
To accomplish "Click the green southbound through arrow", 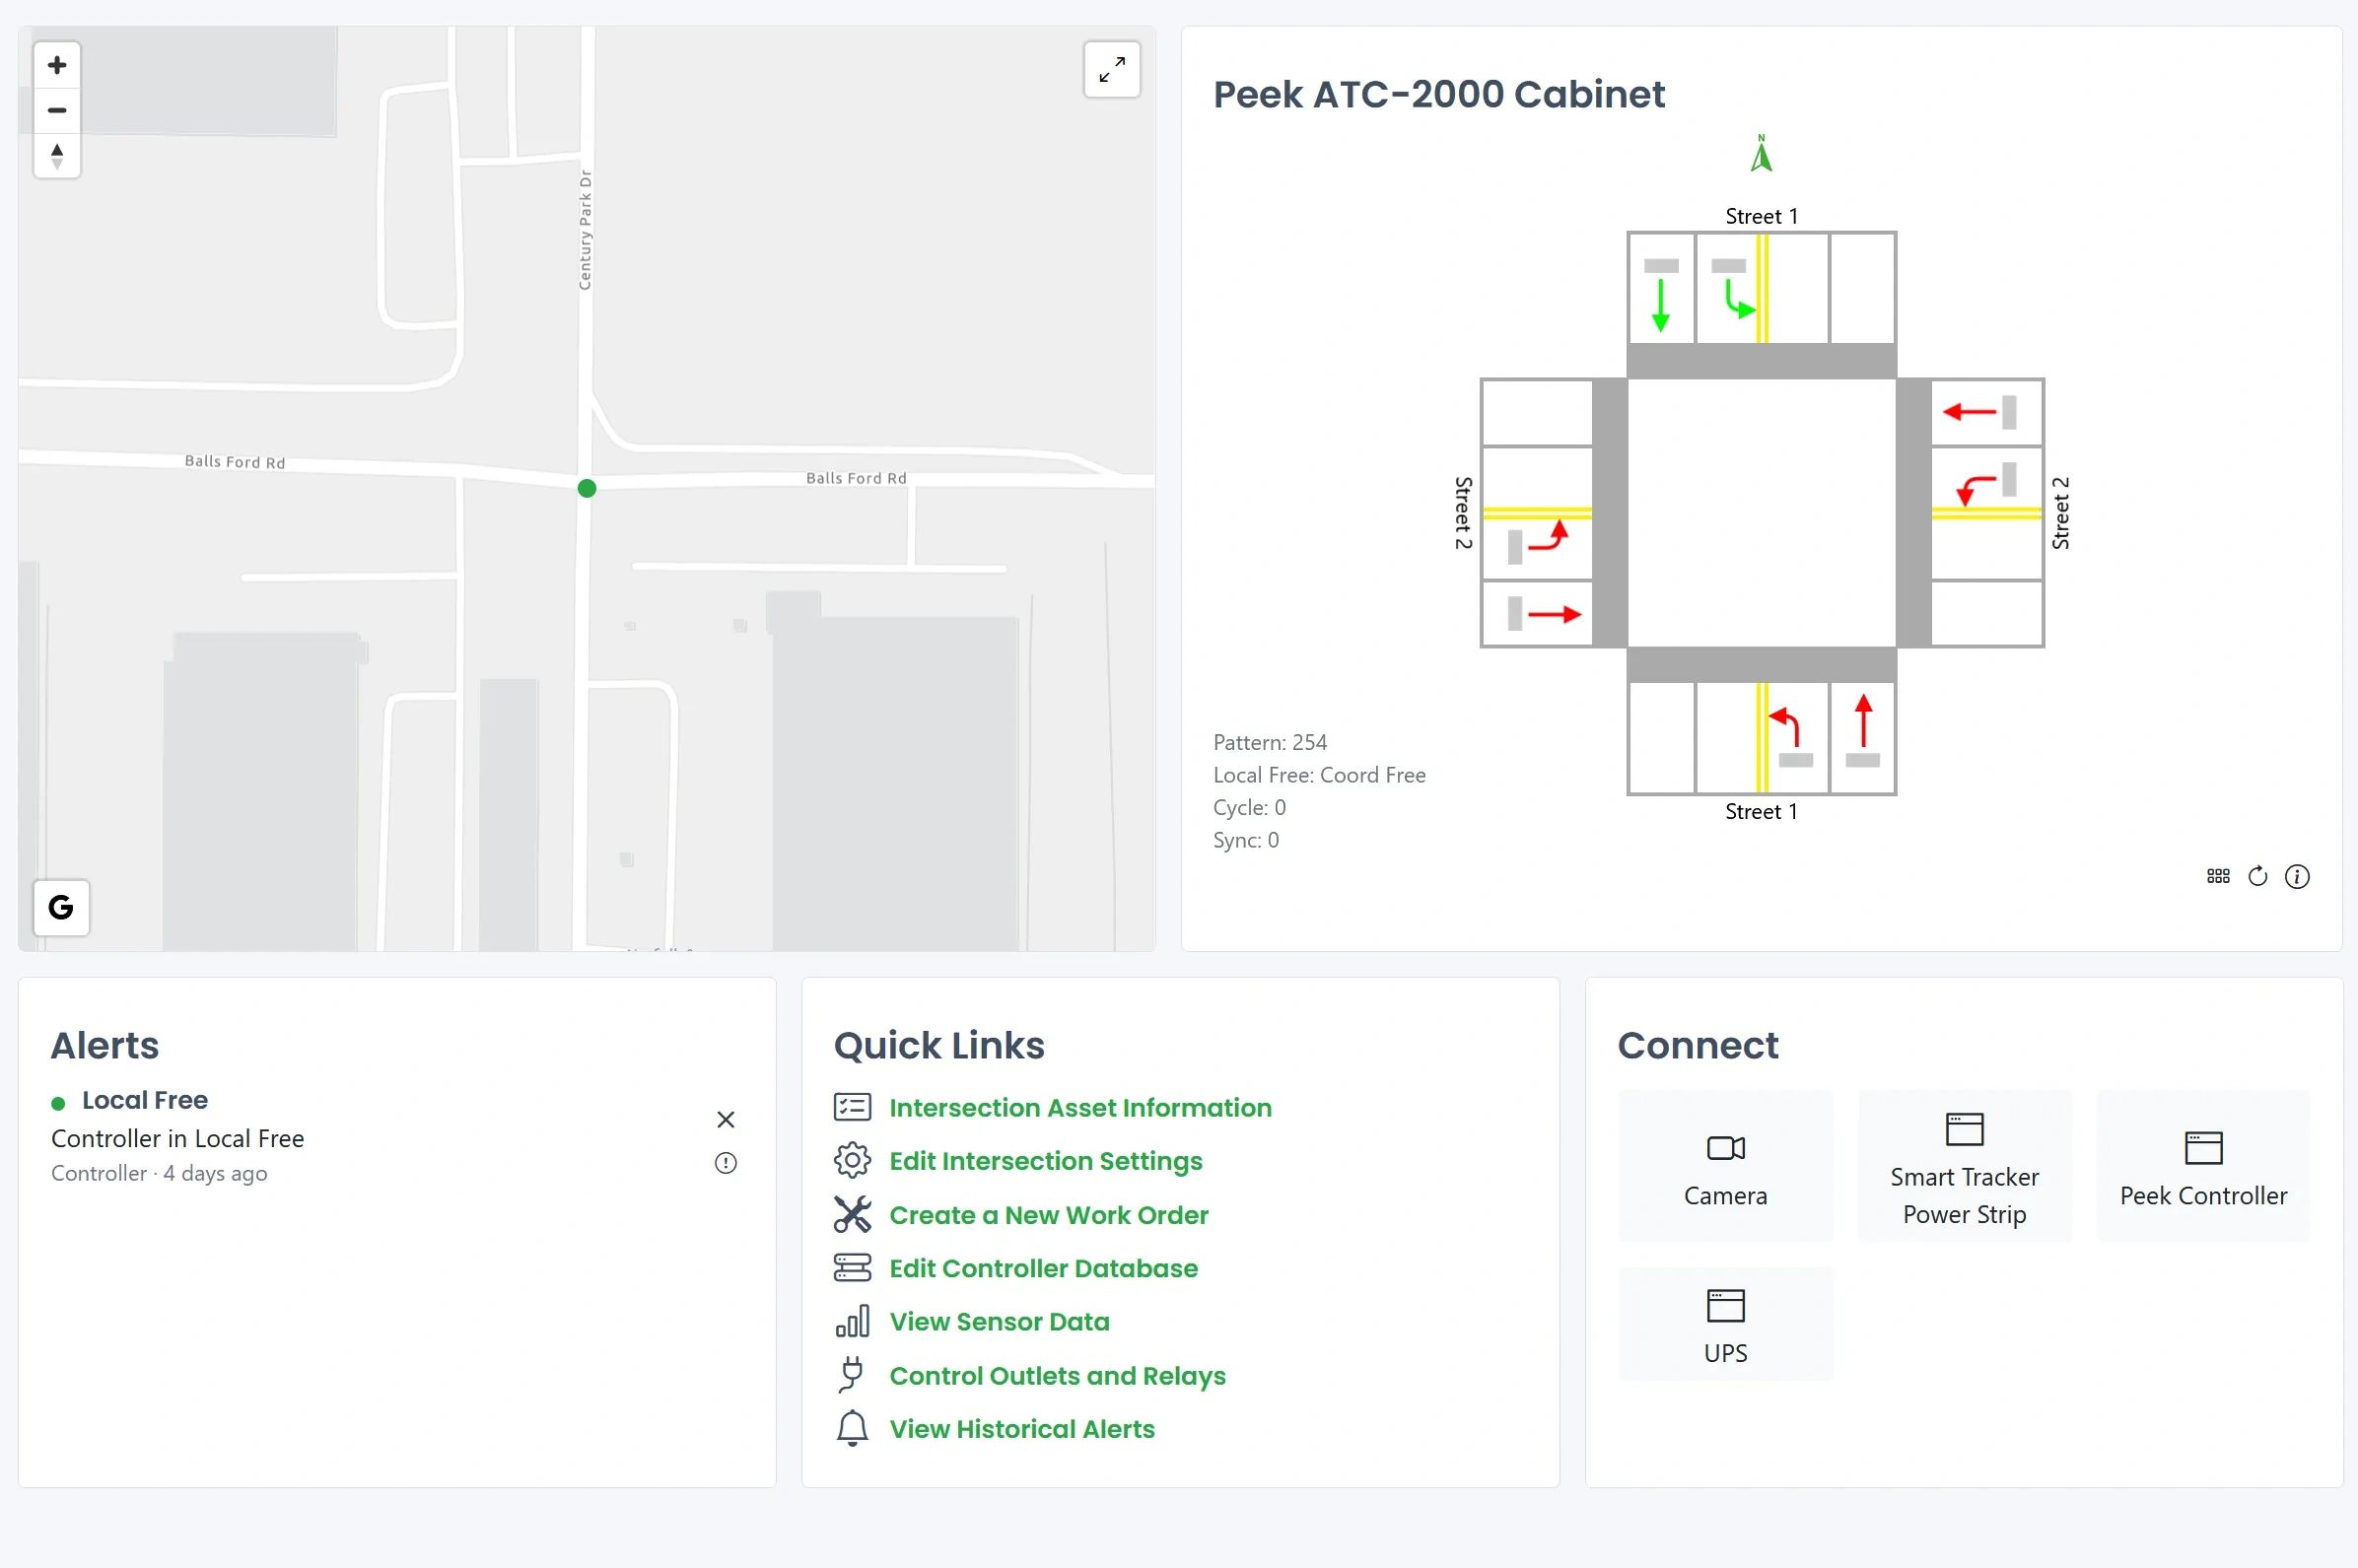I will tap(1660, 305).
